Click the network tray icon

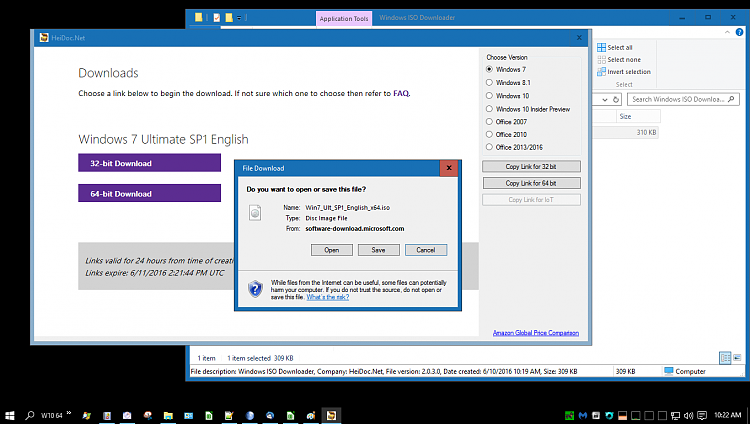[x=675, y=415]
